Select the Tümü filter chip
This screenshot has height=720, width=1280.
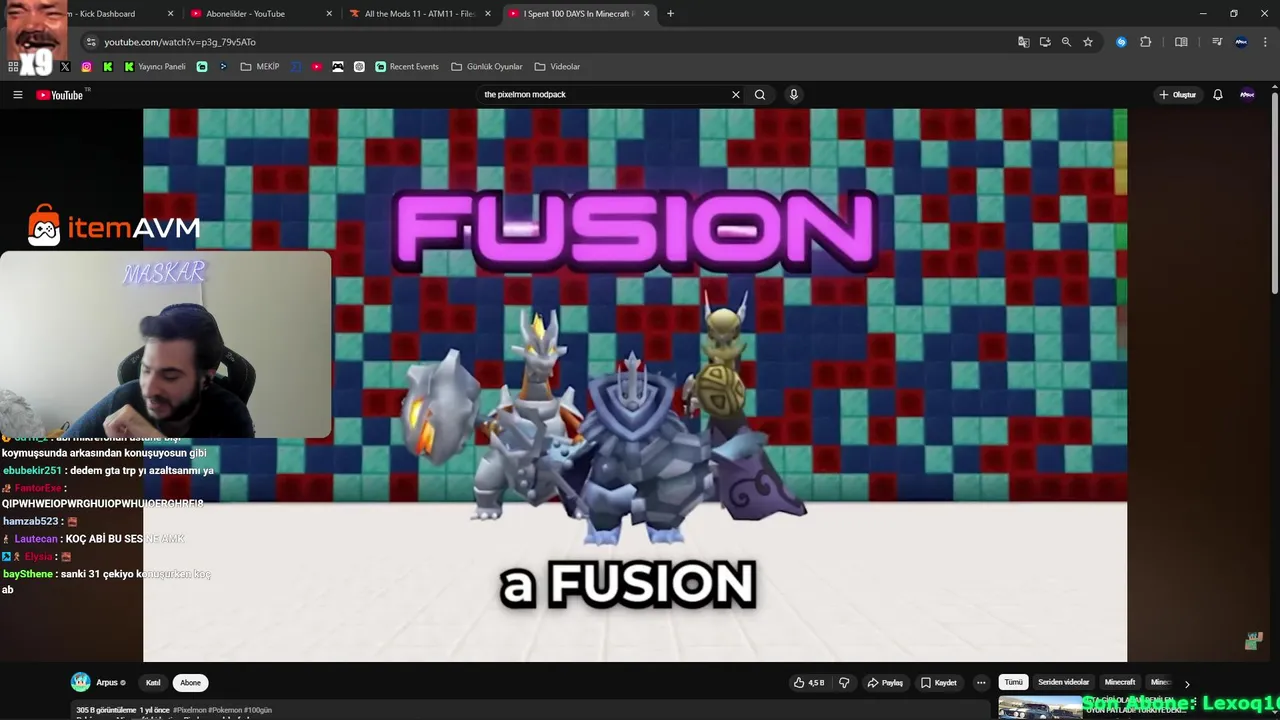(x=1014, y=682)
